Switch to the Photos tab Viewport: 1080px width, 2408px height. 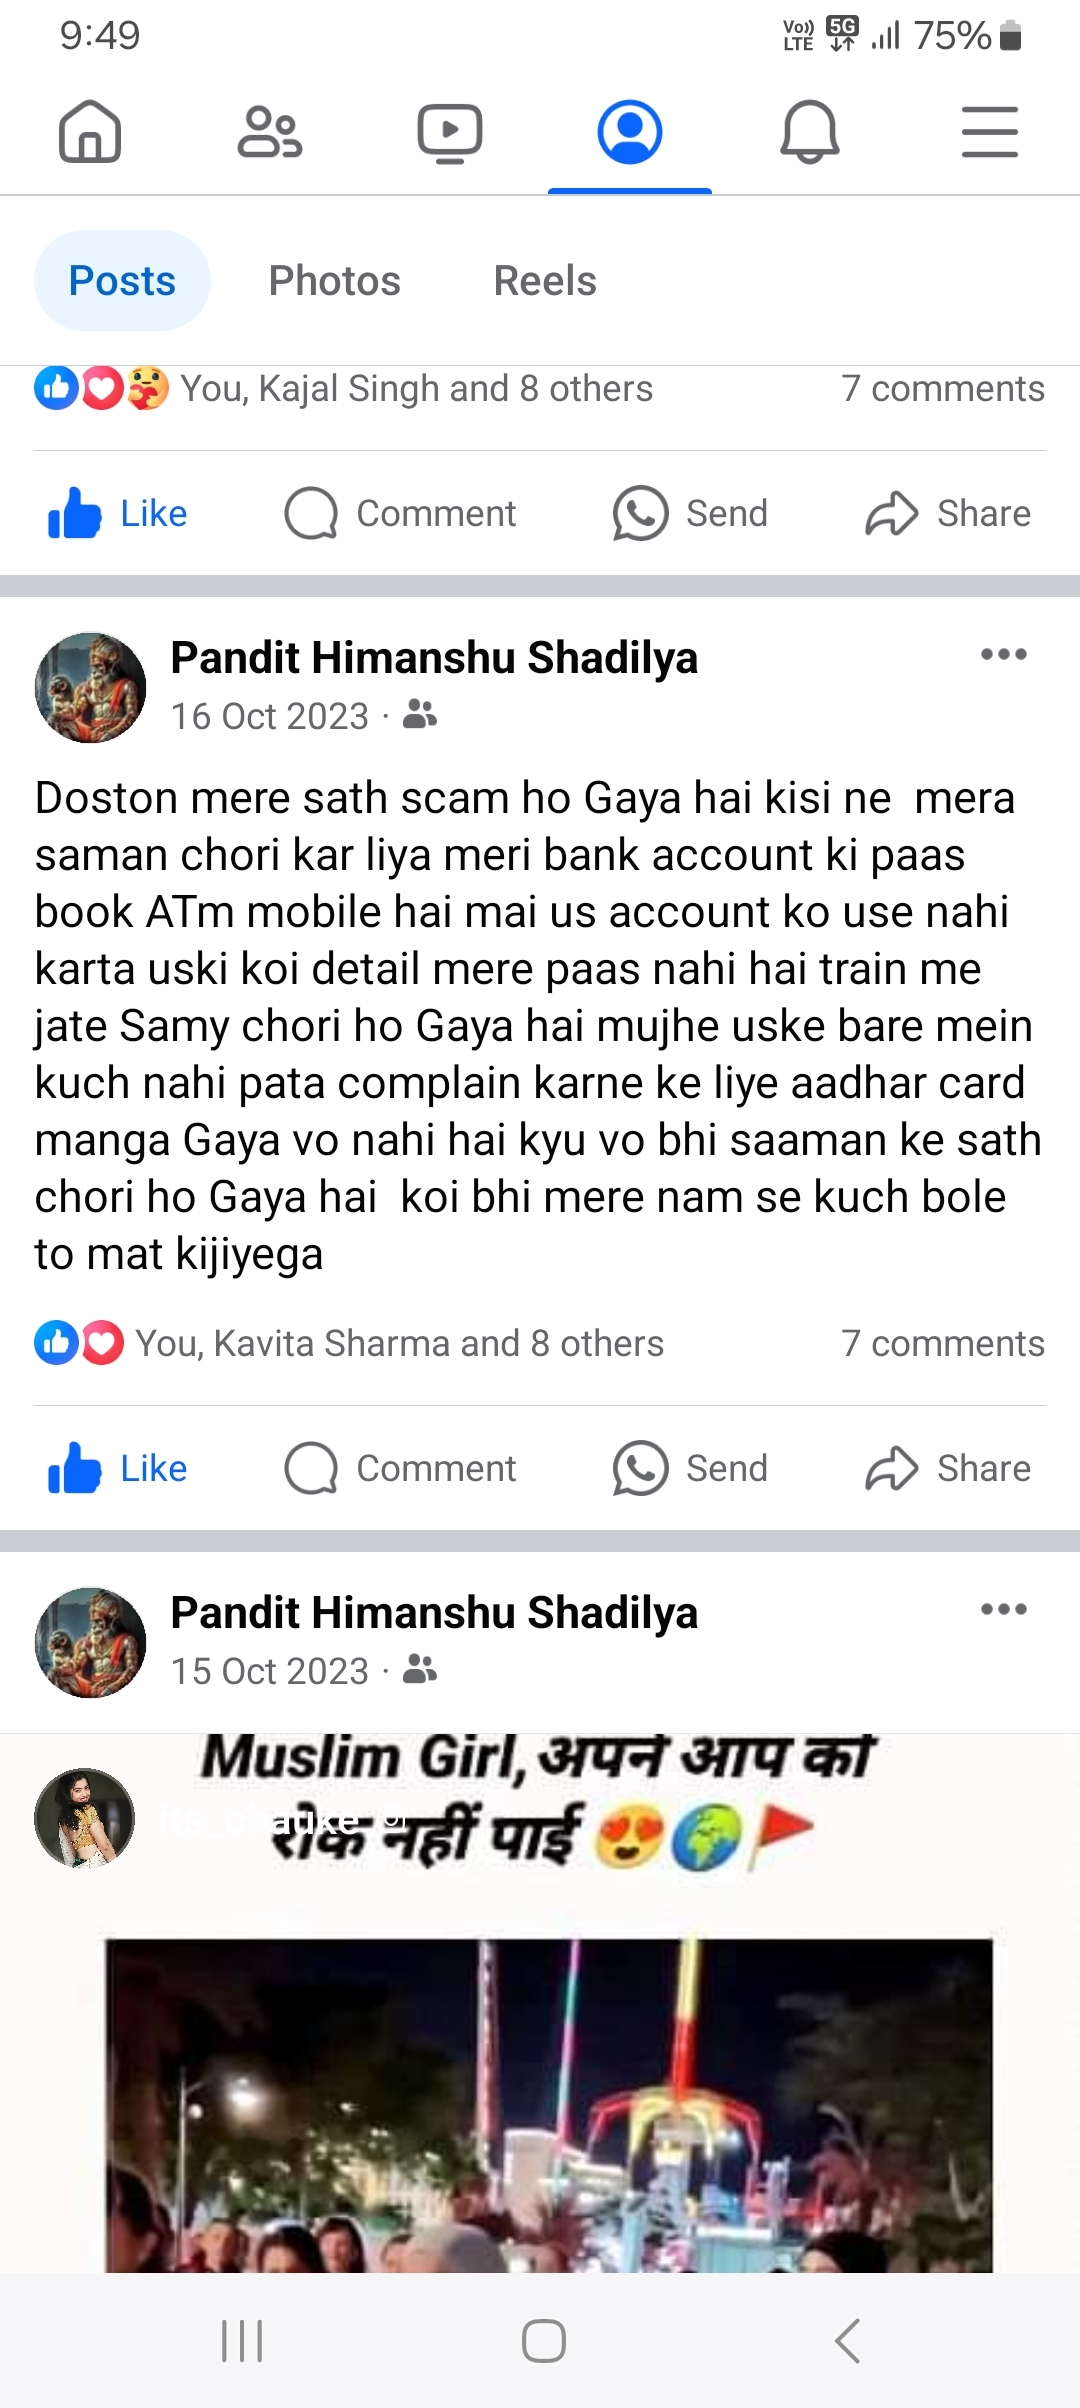tap(334, 281)
